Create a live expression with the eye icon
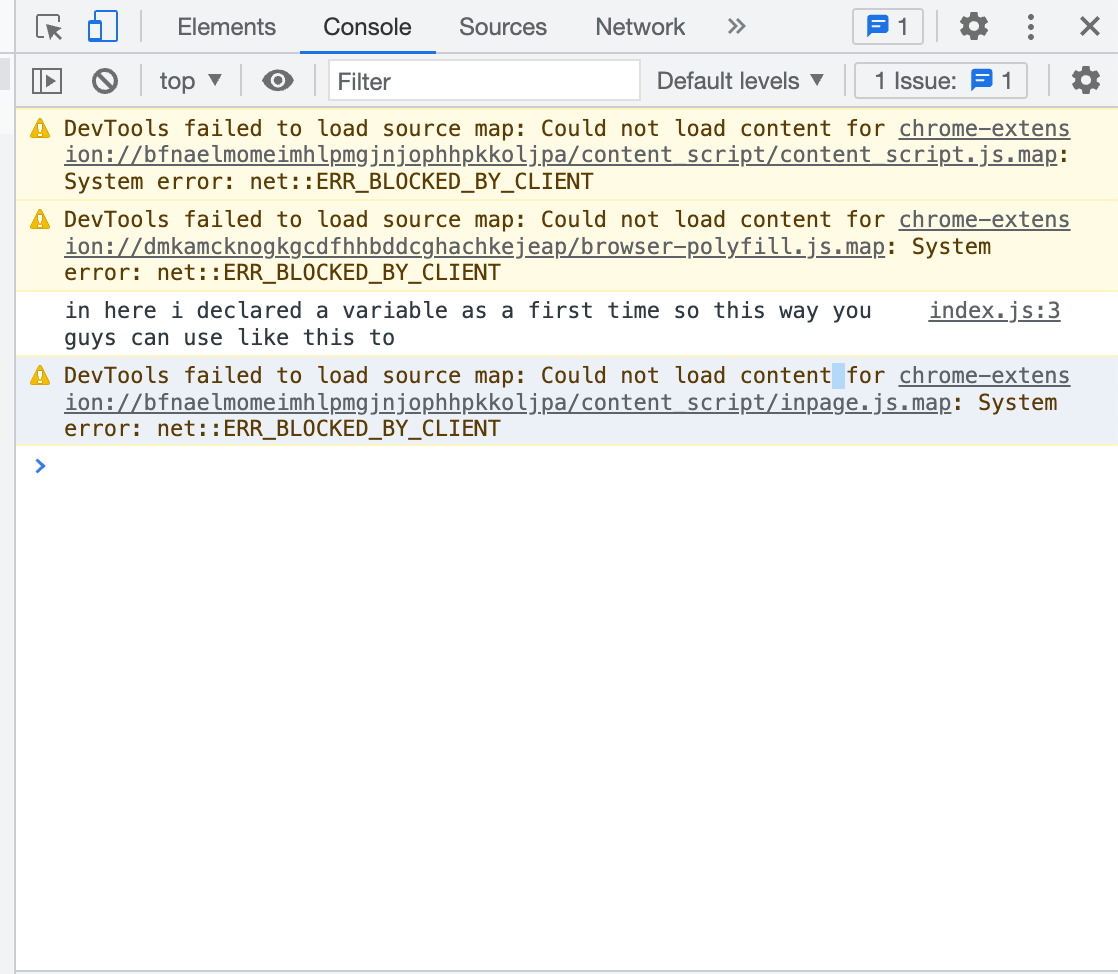Image resolution: width=1118 pixels, height=974 pixels. point(277,81)
